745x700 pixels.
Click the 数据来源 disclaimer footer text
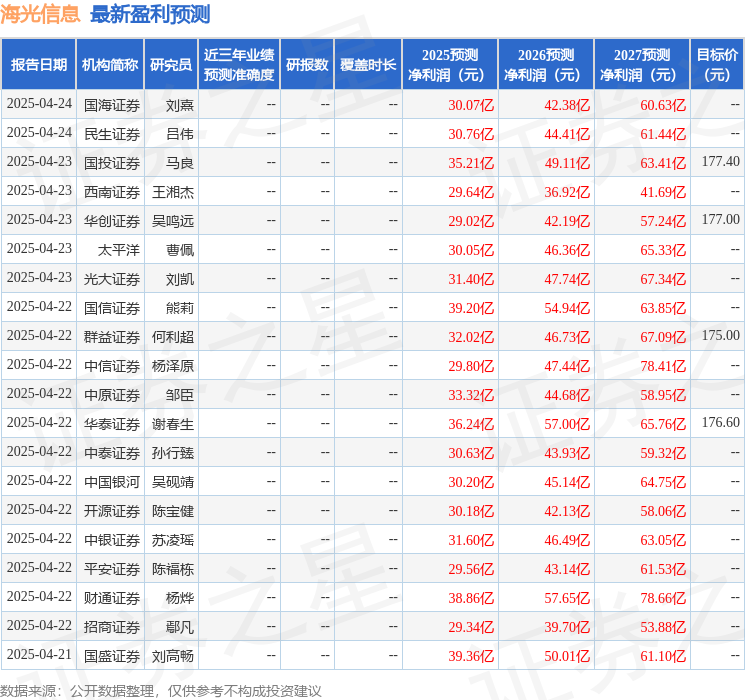pos(161,691)
